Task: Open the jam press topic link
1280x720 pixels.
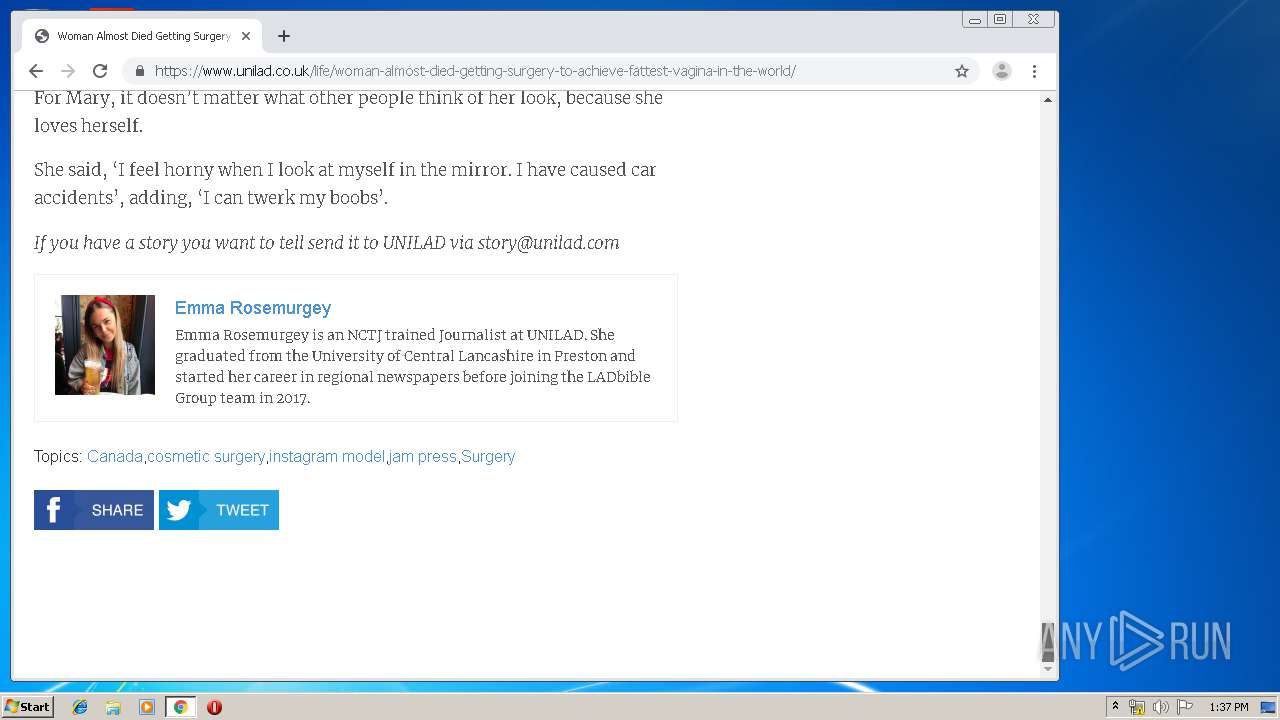Action: point(423,456)
